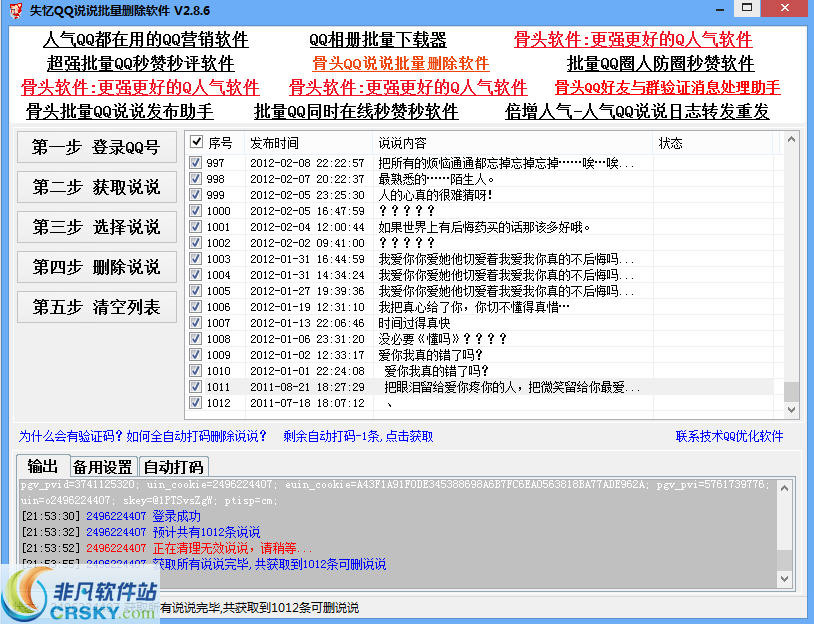The width and height of the screenshot is (814, 624).
Task: Switch to the 自动打码 tab
Action: click(x=173, y=467)
